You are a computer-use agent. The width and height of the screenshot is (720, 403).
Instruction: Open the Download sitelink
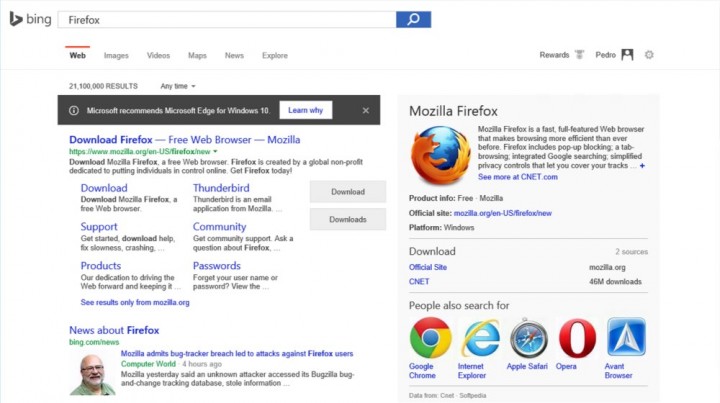pyautogui.click(x=104, y=188)
